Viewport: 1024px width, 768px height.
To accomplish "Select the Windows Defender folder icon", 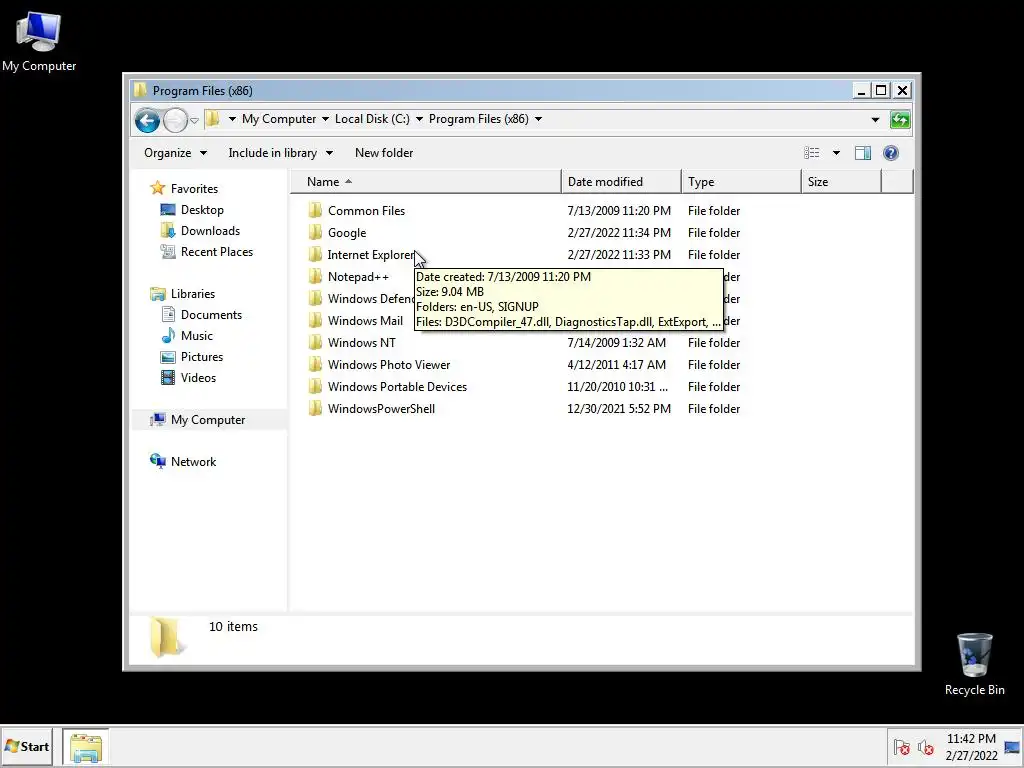I will click(x=315, y=298).
